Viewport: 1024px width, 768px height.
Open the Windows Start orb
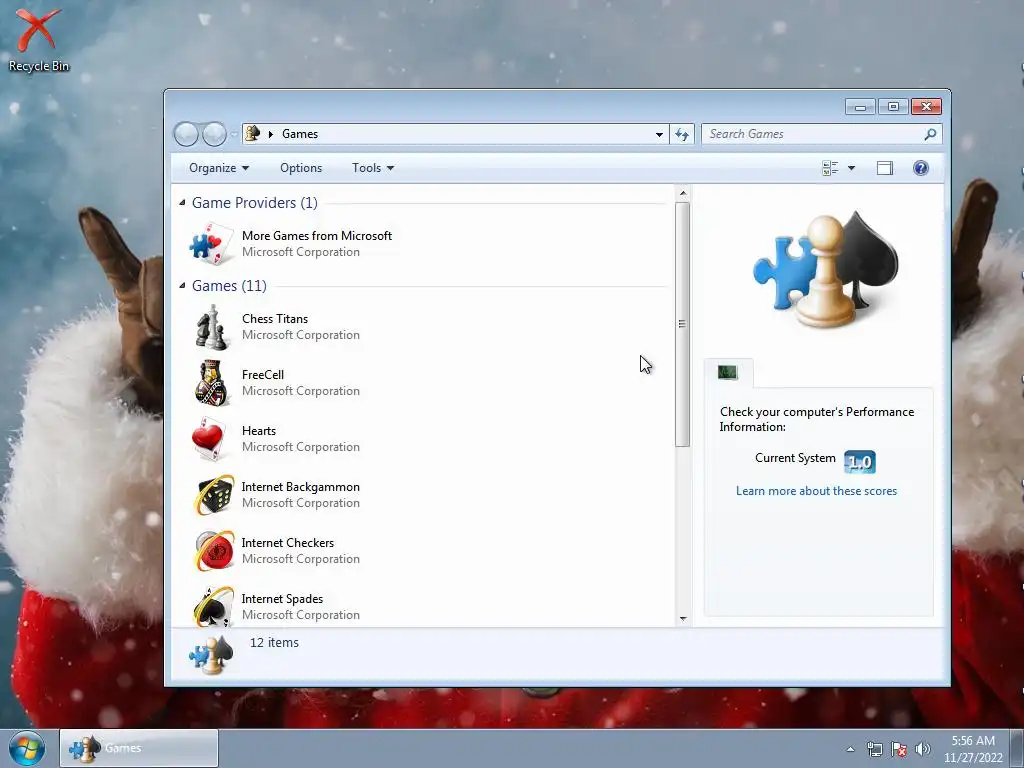pos(27,748)
